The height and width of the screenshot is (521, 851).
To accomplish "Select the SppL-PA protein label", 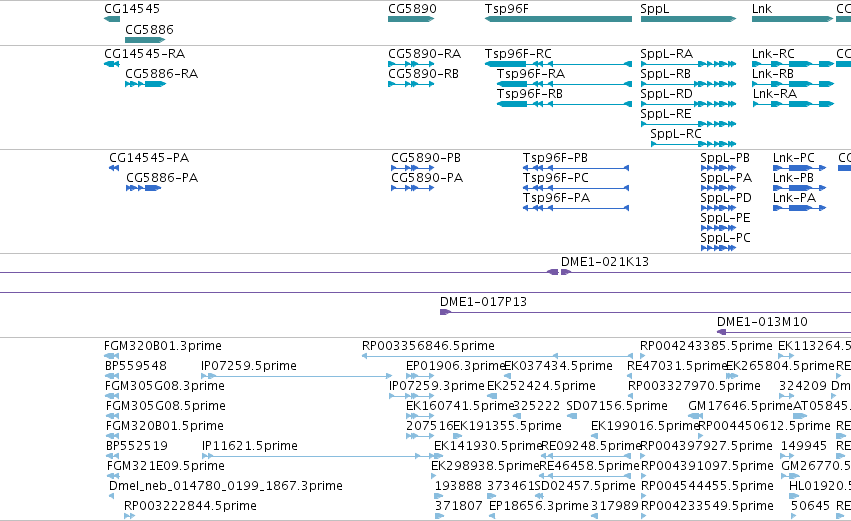I will coord(726,178).
